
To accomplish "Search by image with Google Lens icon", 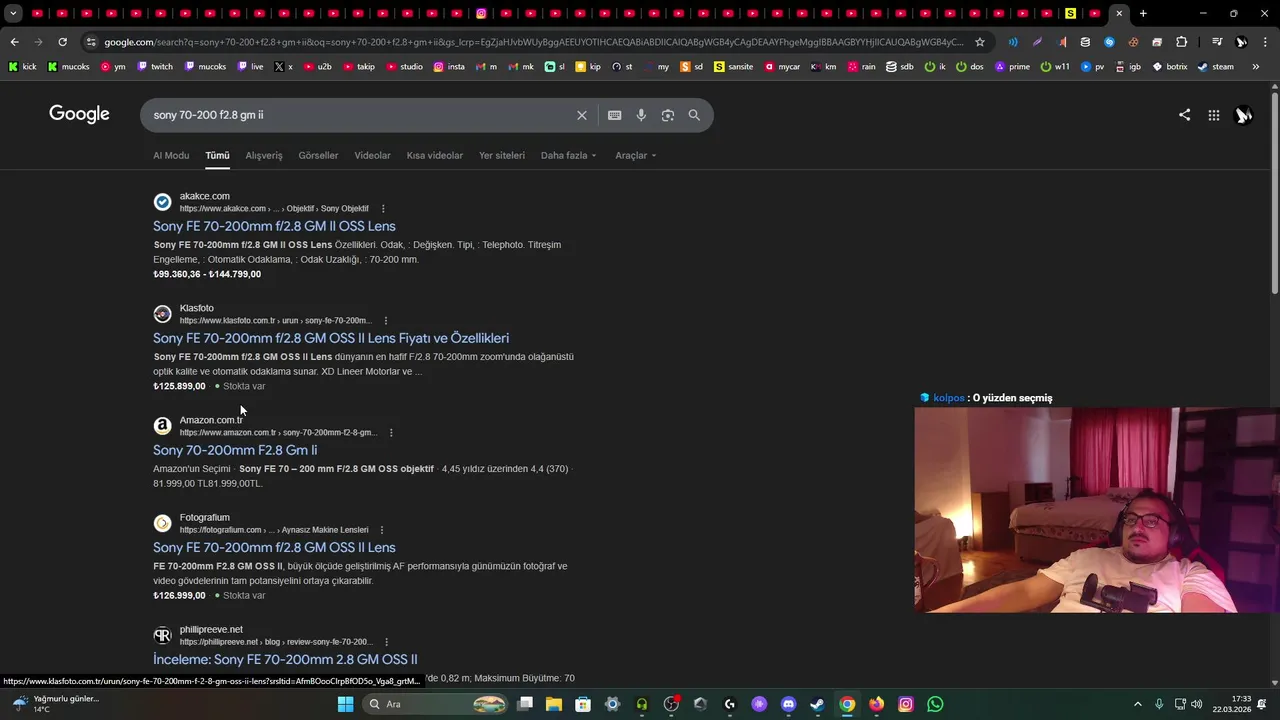I will point(668,115).
